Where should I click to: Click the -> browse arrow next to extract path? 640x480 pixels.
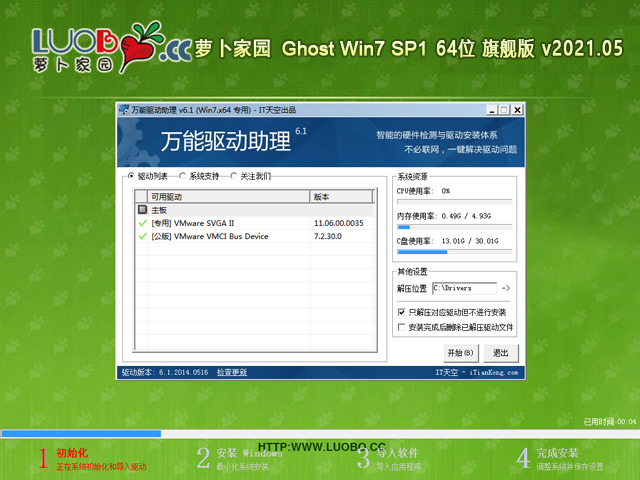(x=506, y=288)
